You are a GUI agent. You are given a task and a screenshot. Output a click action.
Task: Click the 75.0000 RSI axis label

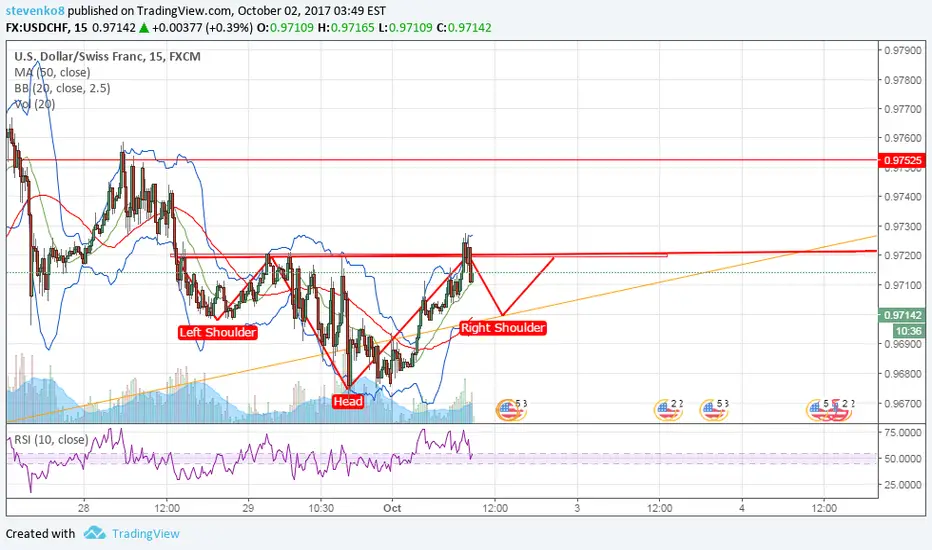pos(903,432)
